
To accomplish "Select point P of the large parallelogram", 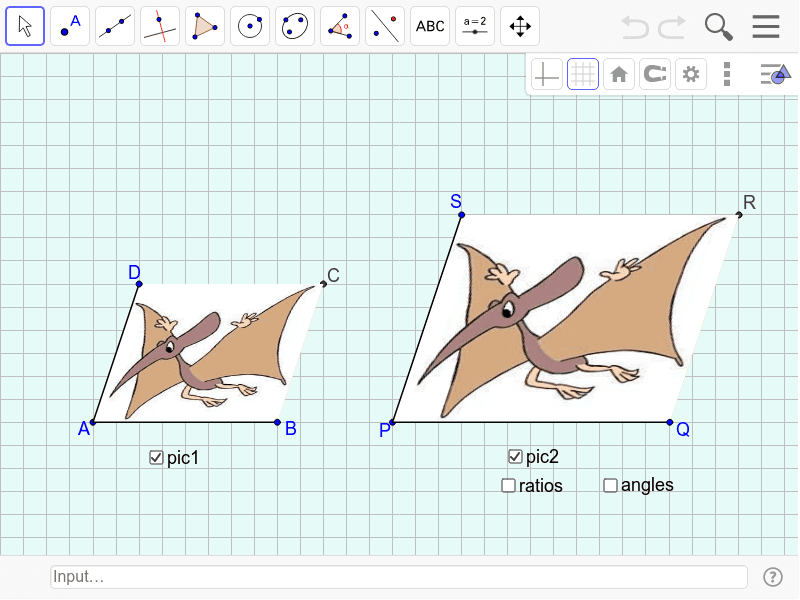I will (x=392, y=422).
